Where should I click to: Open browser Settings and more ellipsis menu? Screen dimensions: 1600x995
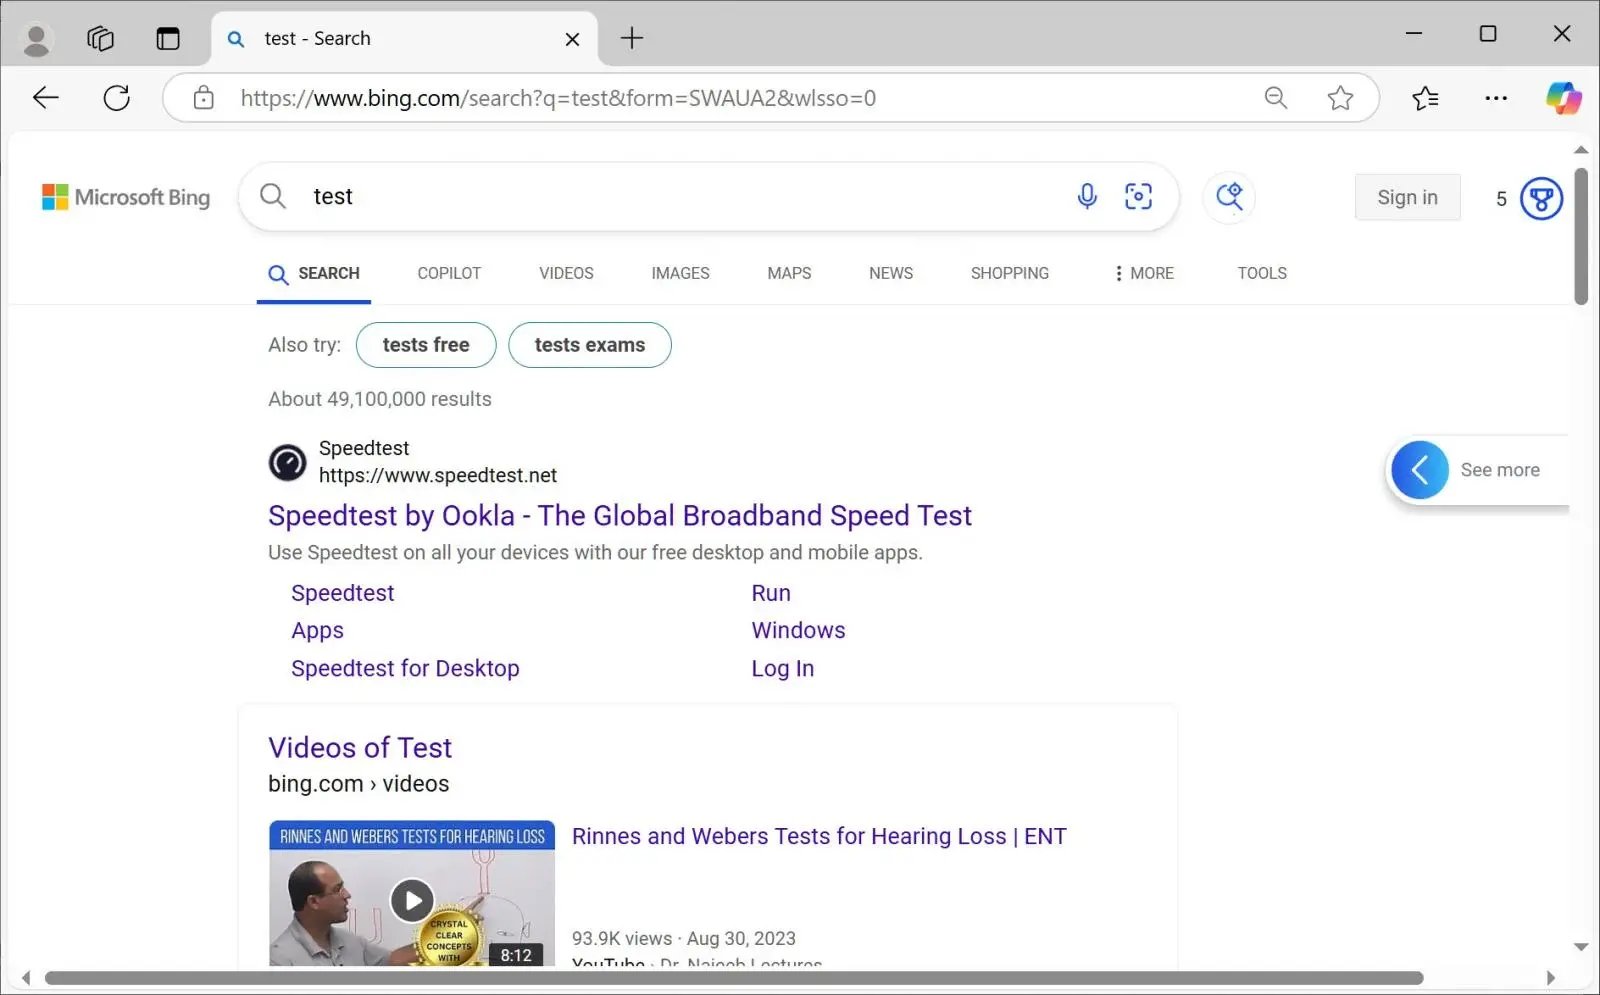tap(1496, 98)
